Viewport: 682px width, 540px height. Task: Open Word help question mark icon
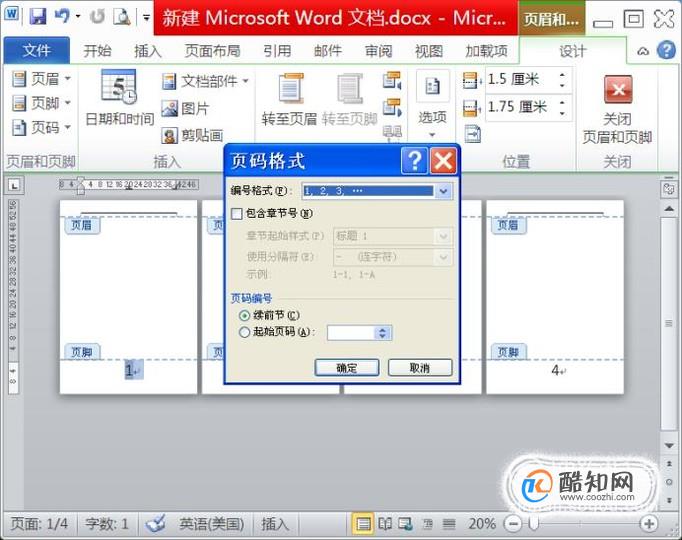tap(666, 50)
